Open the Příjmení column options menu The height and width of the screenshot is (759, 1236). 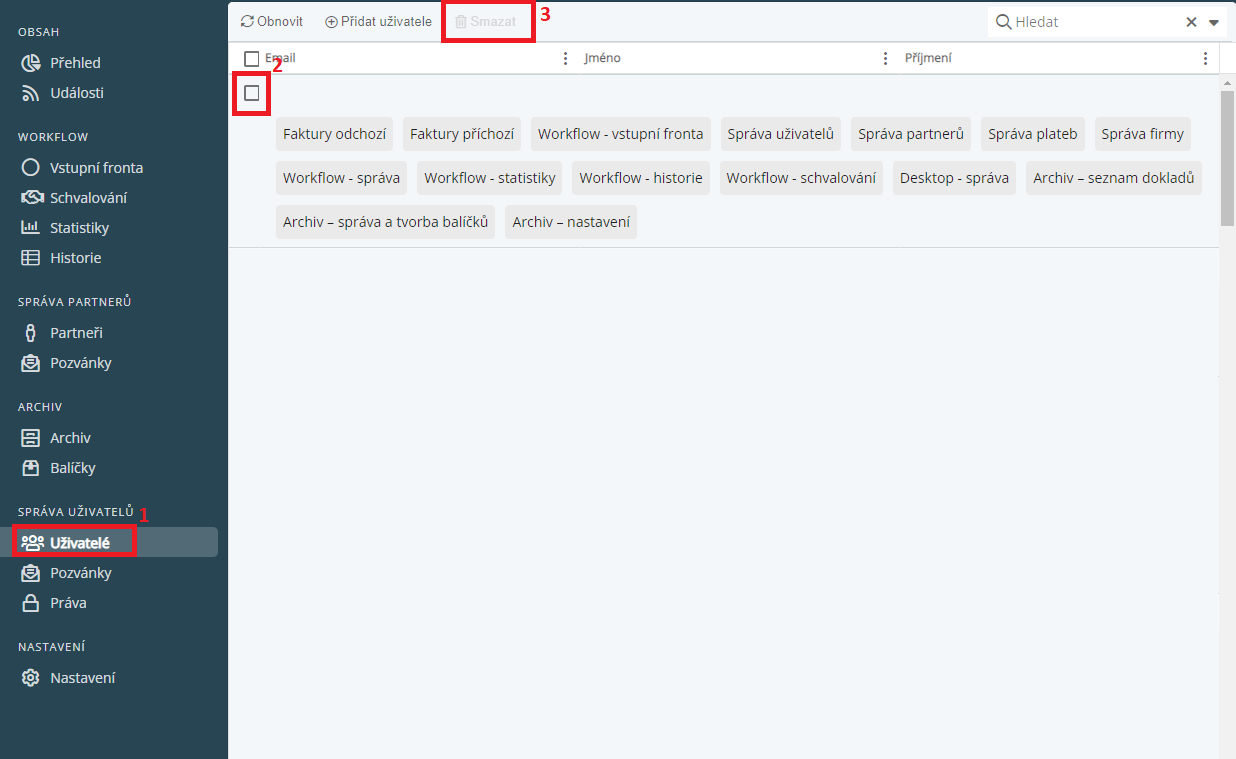click(x=1205, y=59)
